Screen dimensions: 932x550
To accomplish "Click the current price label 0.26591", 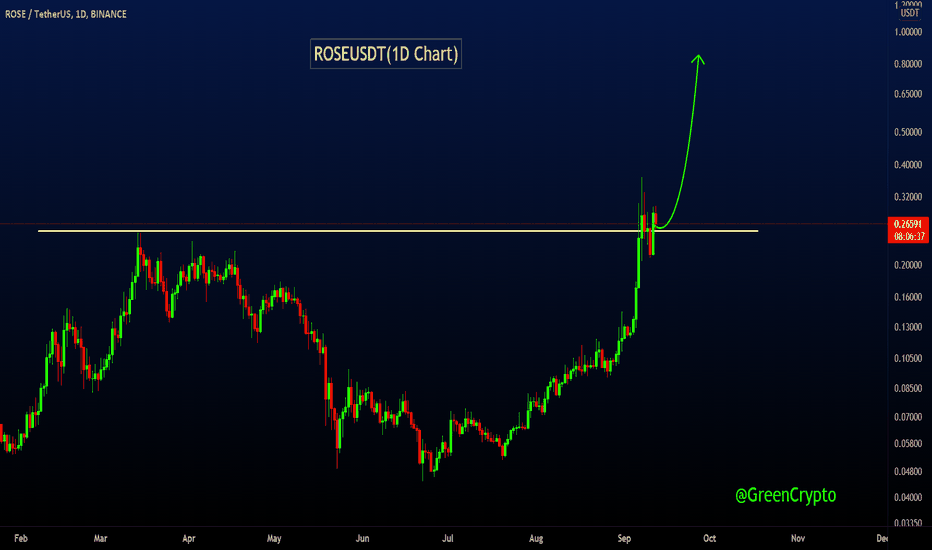I will click(x=908, y=224).
